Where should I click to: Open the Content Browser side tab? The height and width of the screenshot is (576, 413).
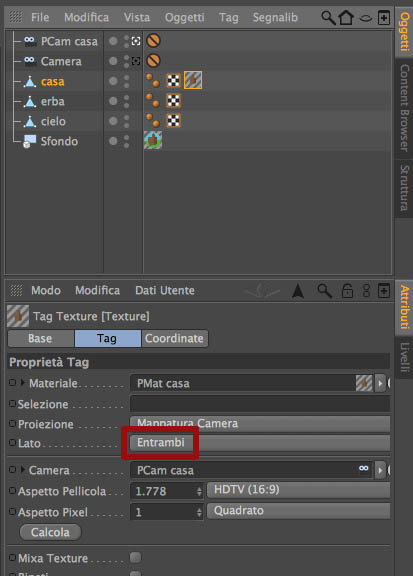click(x=404, y=108)
